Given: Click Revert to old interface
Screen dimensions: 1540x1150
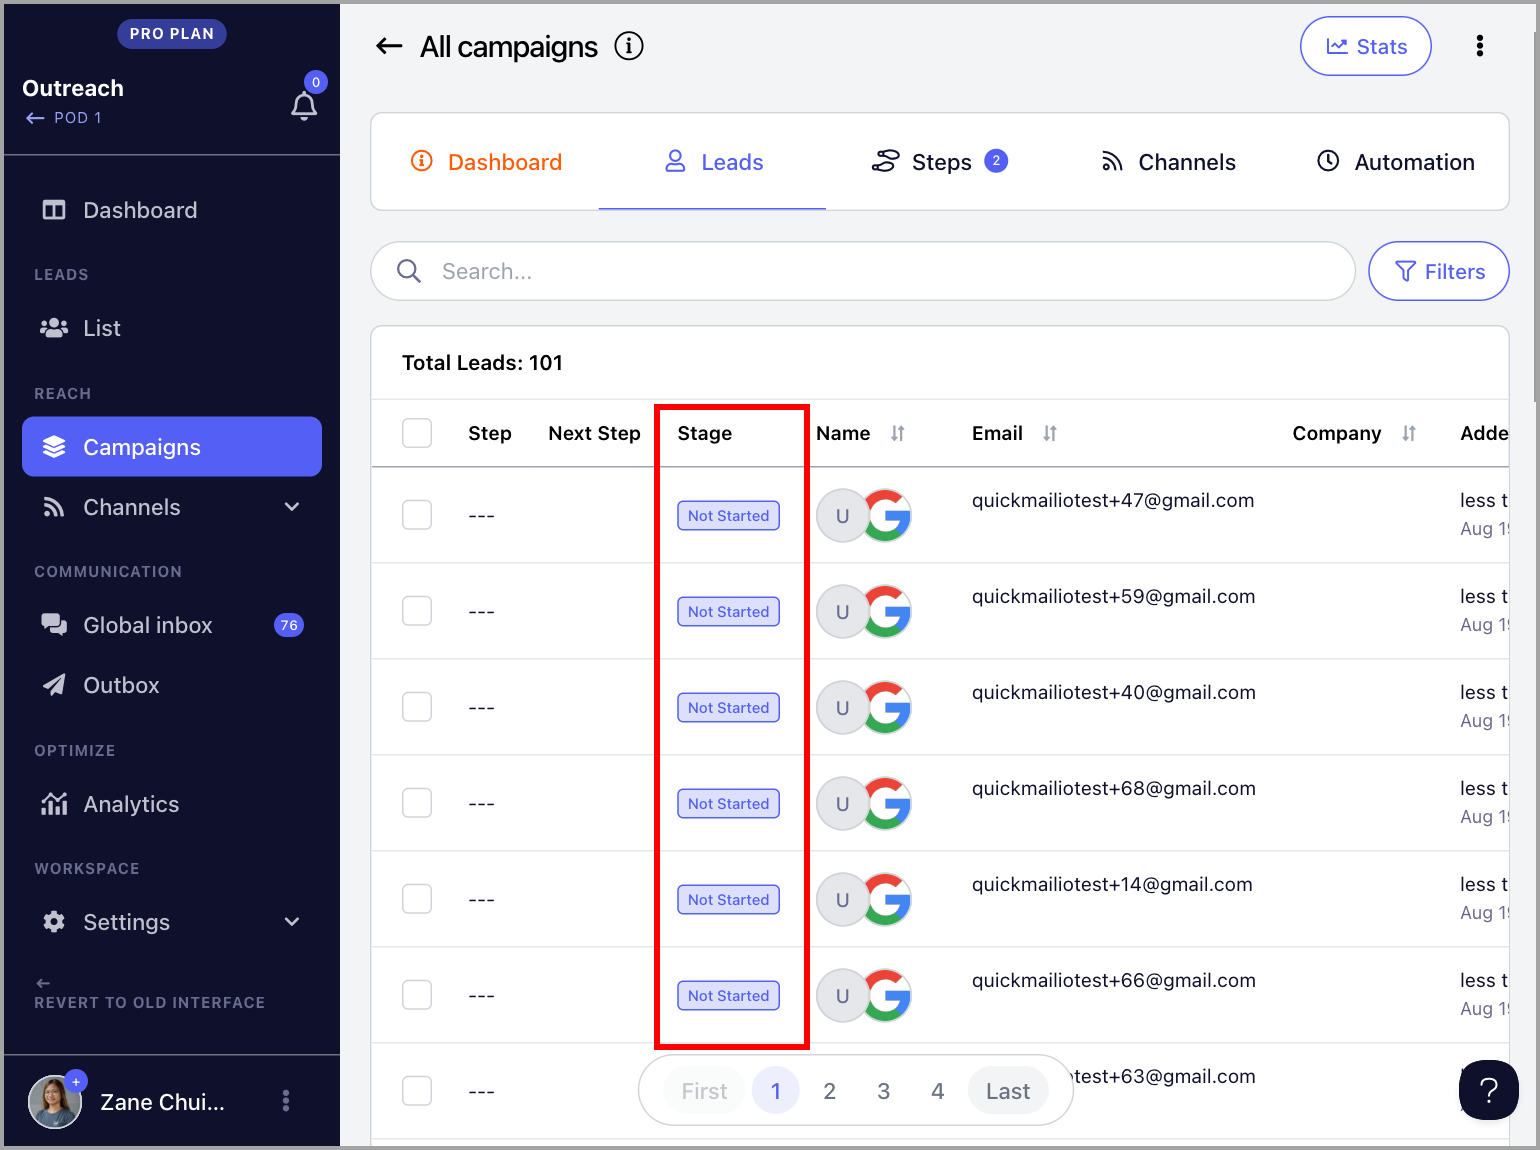Looking at the screenshot, I should [150, 994].
